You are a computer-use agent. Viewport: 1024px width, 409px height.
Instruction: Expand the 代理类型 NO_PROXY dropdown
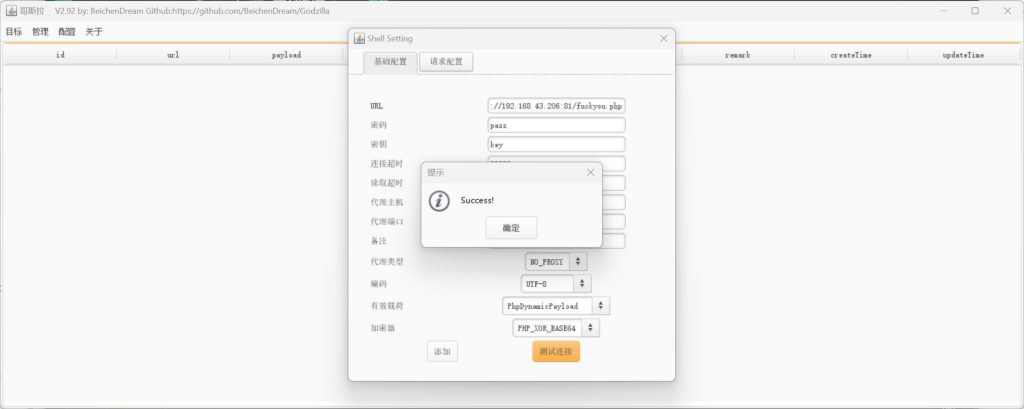coord(578,262)
